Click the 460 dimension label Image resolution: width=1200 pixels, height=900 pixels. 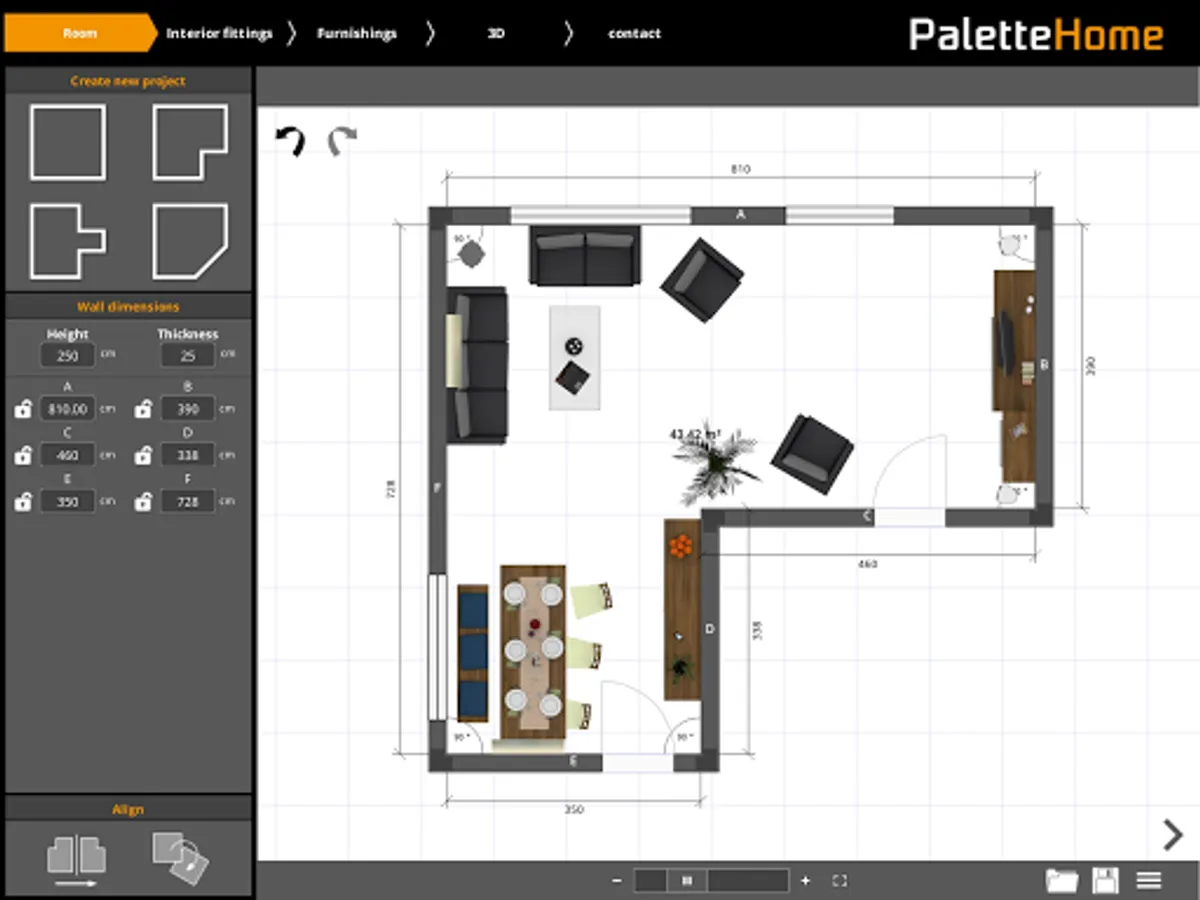868,564
